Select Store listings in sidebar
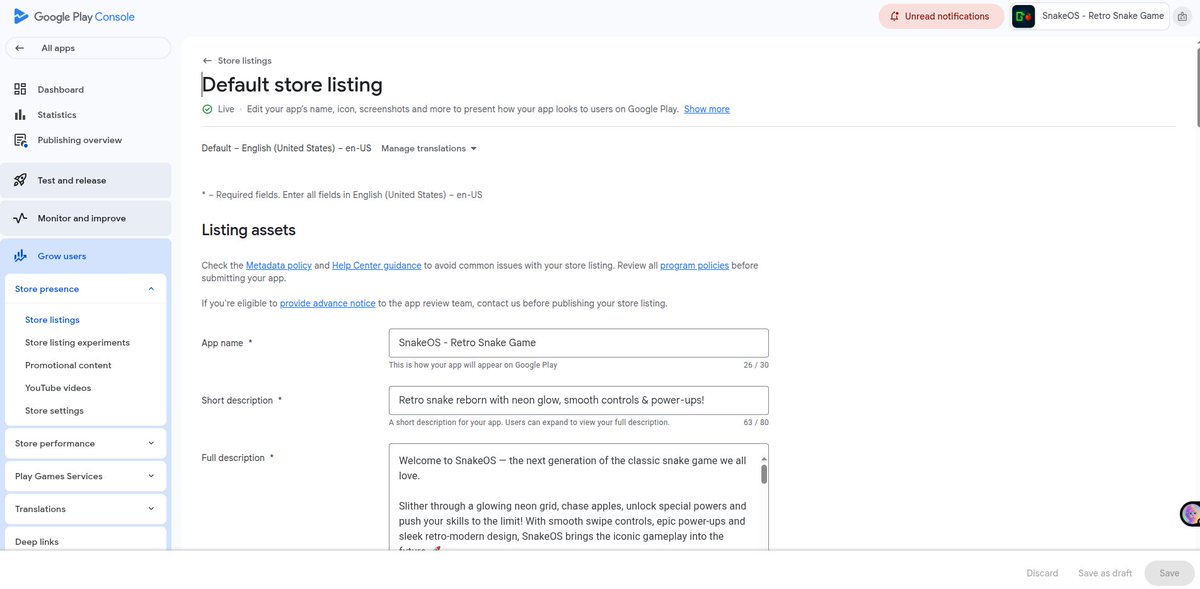The width and height of the screenshot is (1200, 589). (52, 320)
